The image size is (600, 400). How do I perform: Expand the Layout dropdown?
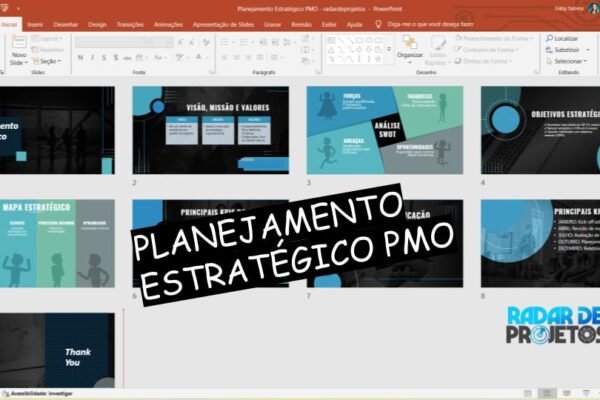[x=48, y=38]
